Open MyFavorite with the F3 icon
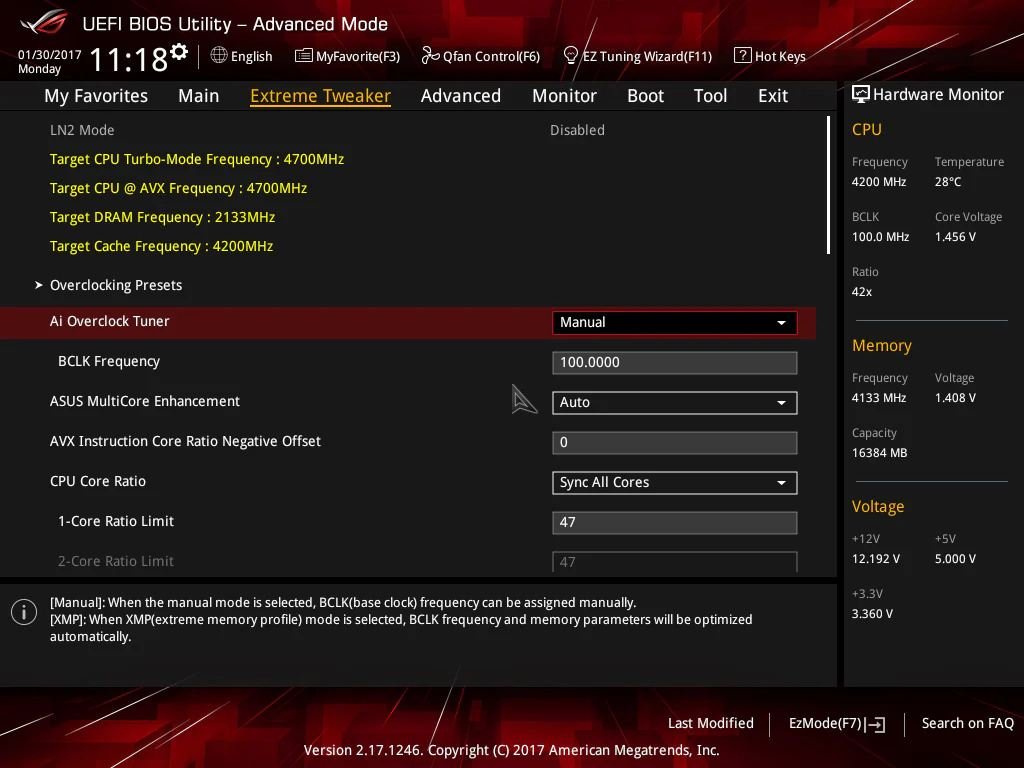This screenshot has width=1024, height=768. [347, 56]
